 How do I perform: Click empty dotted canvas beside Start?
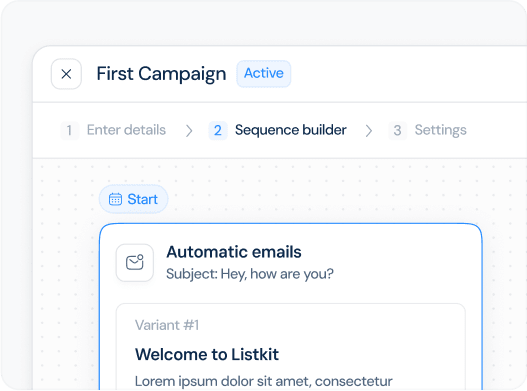(x=302, y=195)
